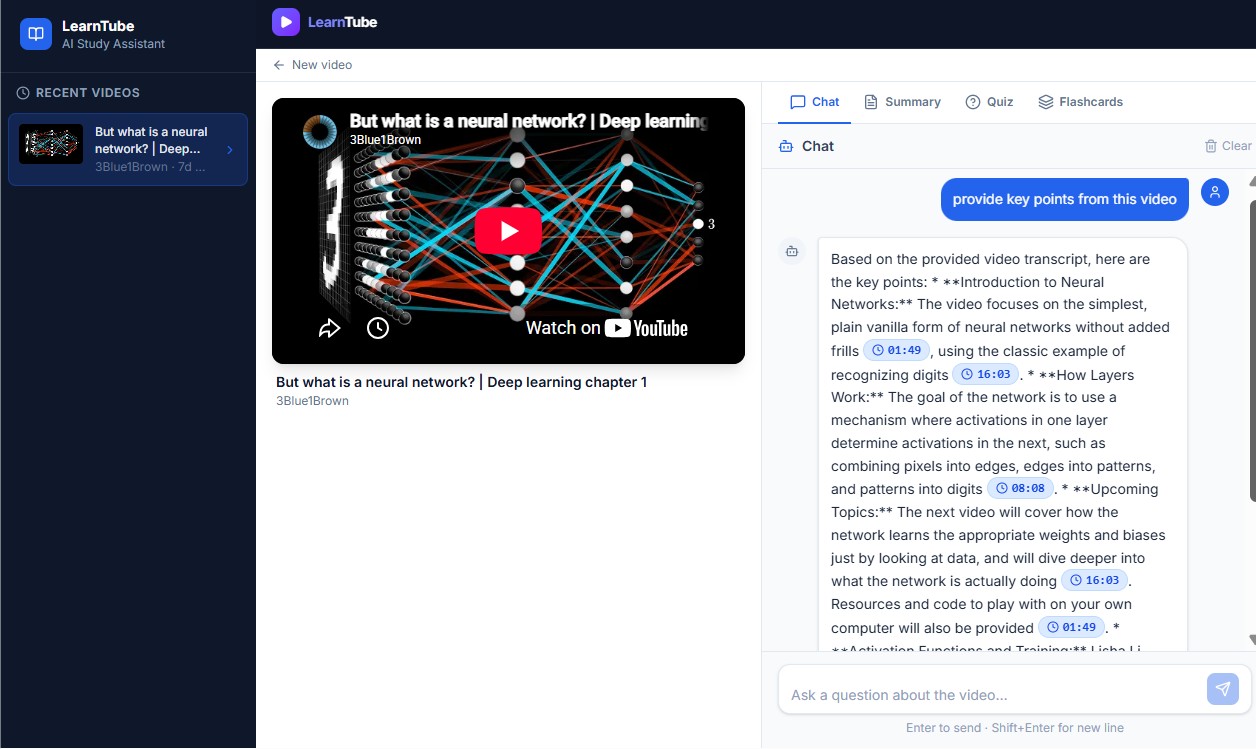Click the YouTube logo on the player
Viewport: 1256px width, 749px height.
tap(646, 328)
